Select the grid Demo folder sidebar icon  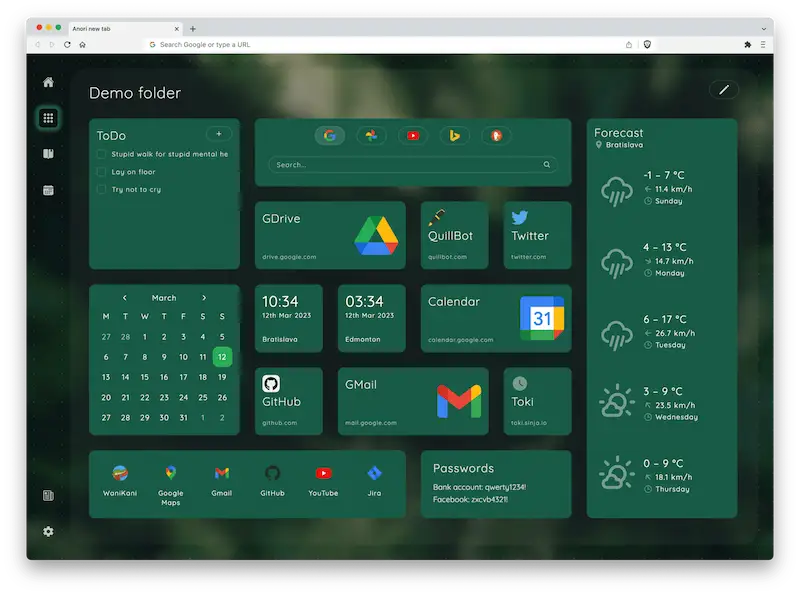[48, 118]
